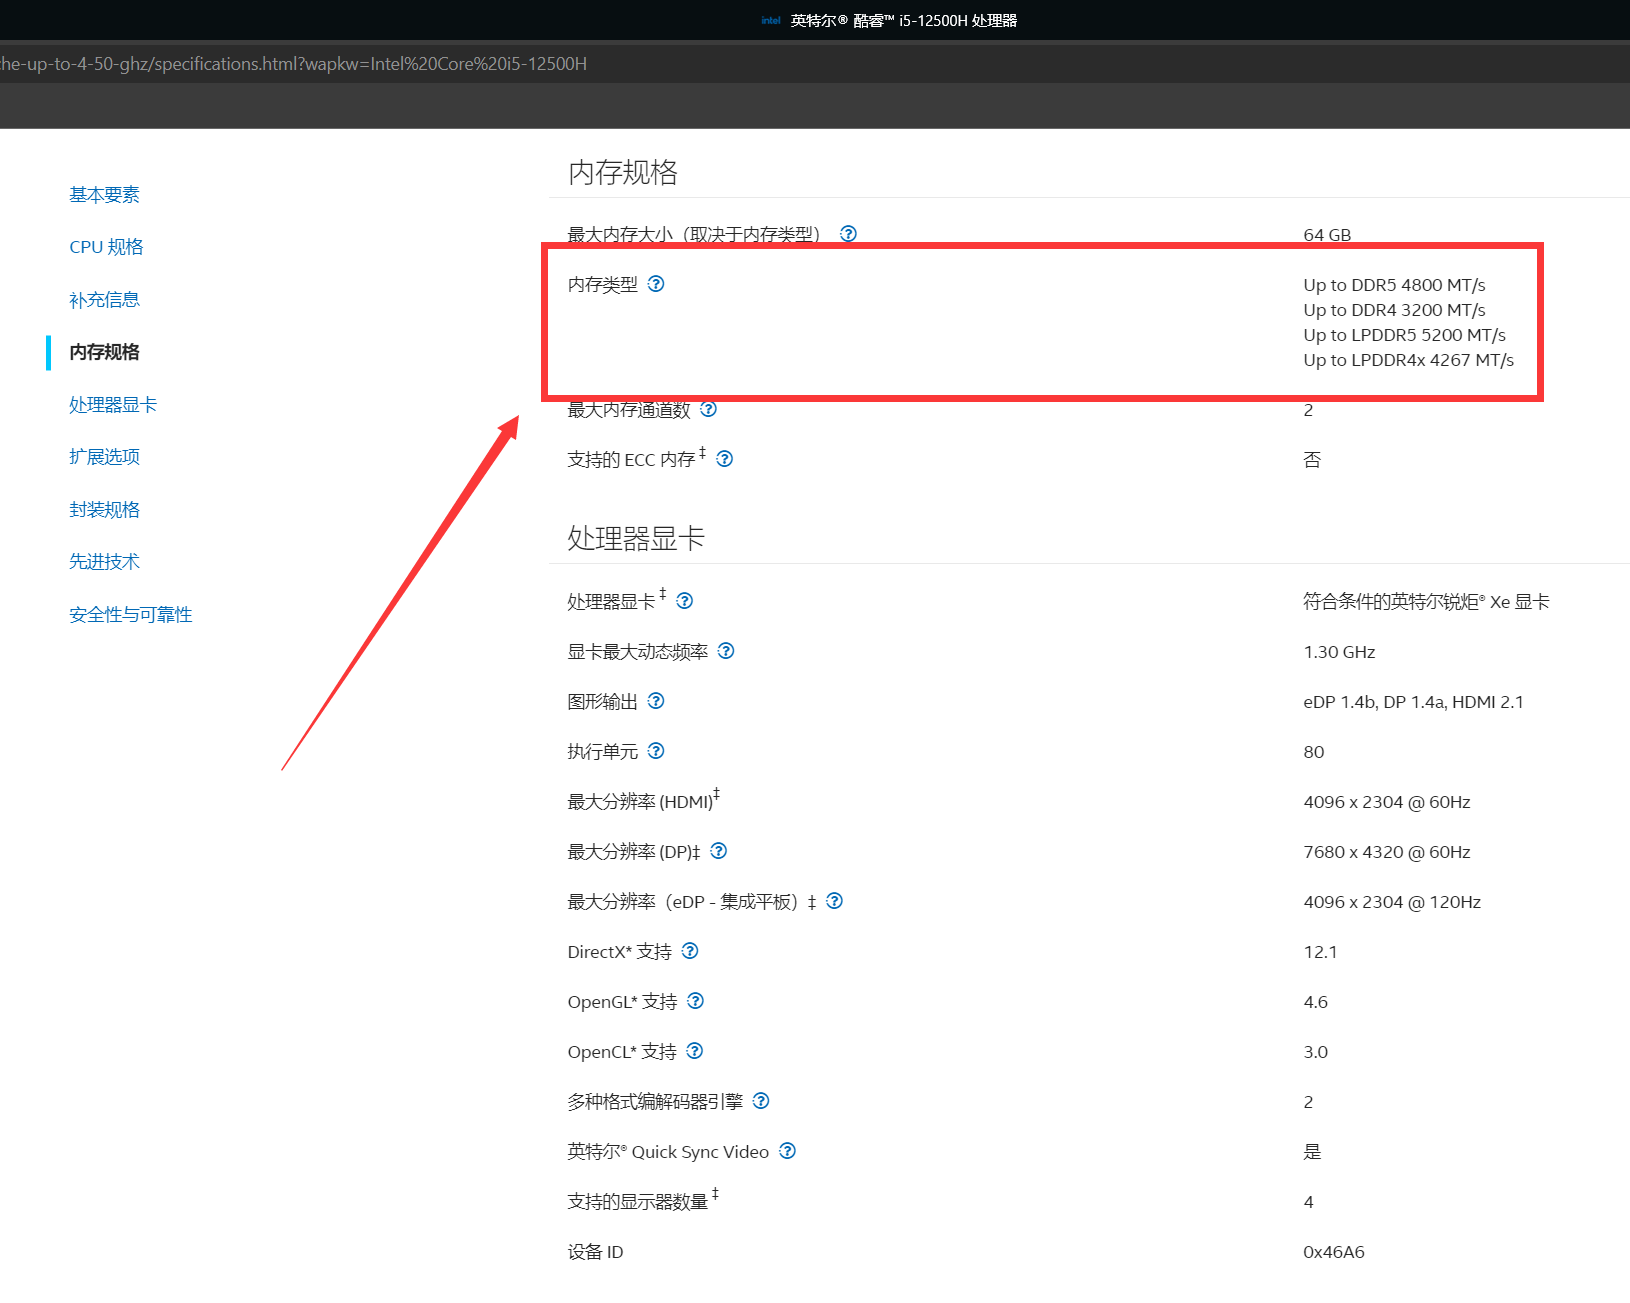Click the 设备 ID label
The image size is (1630, 1303).
pyautogui.click(x=595, y=1252)
